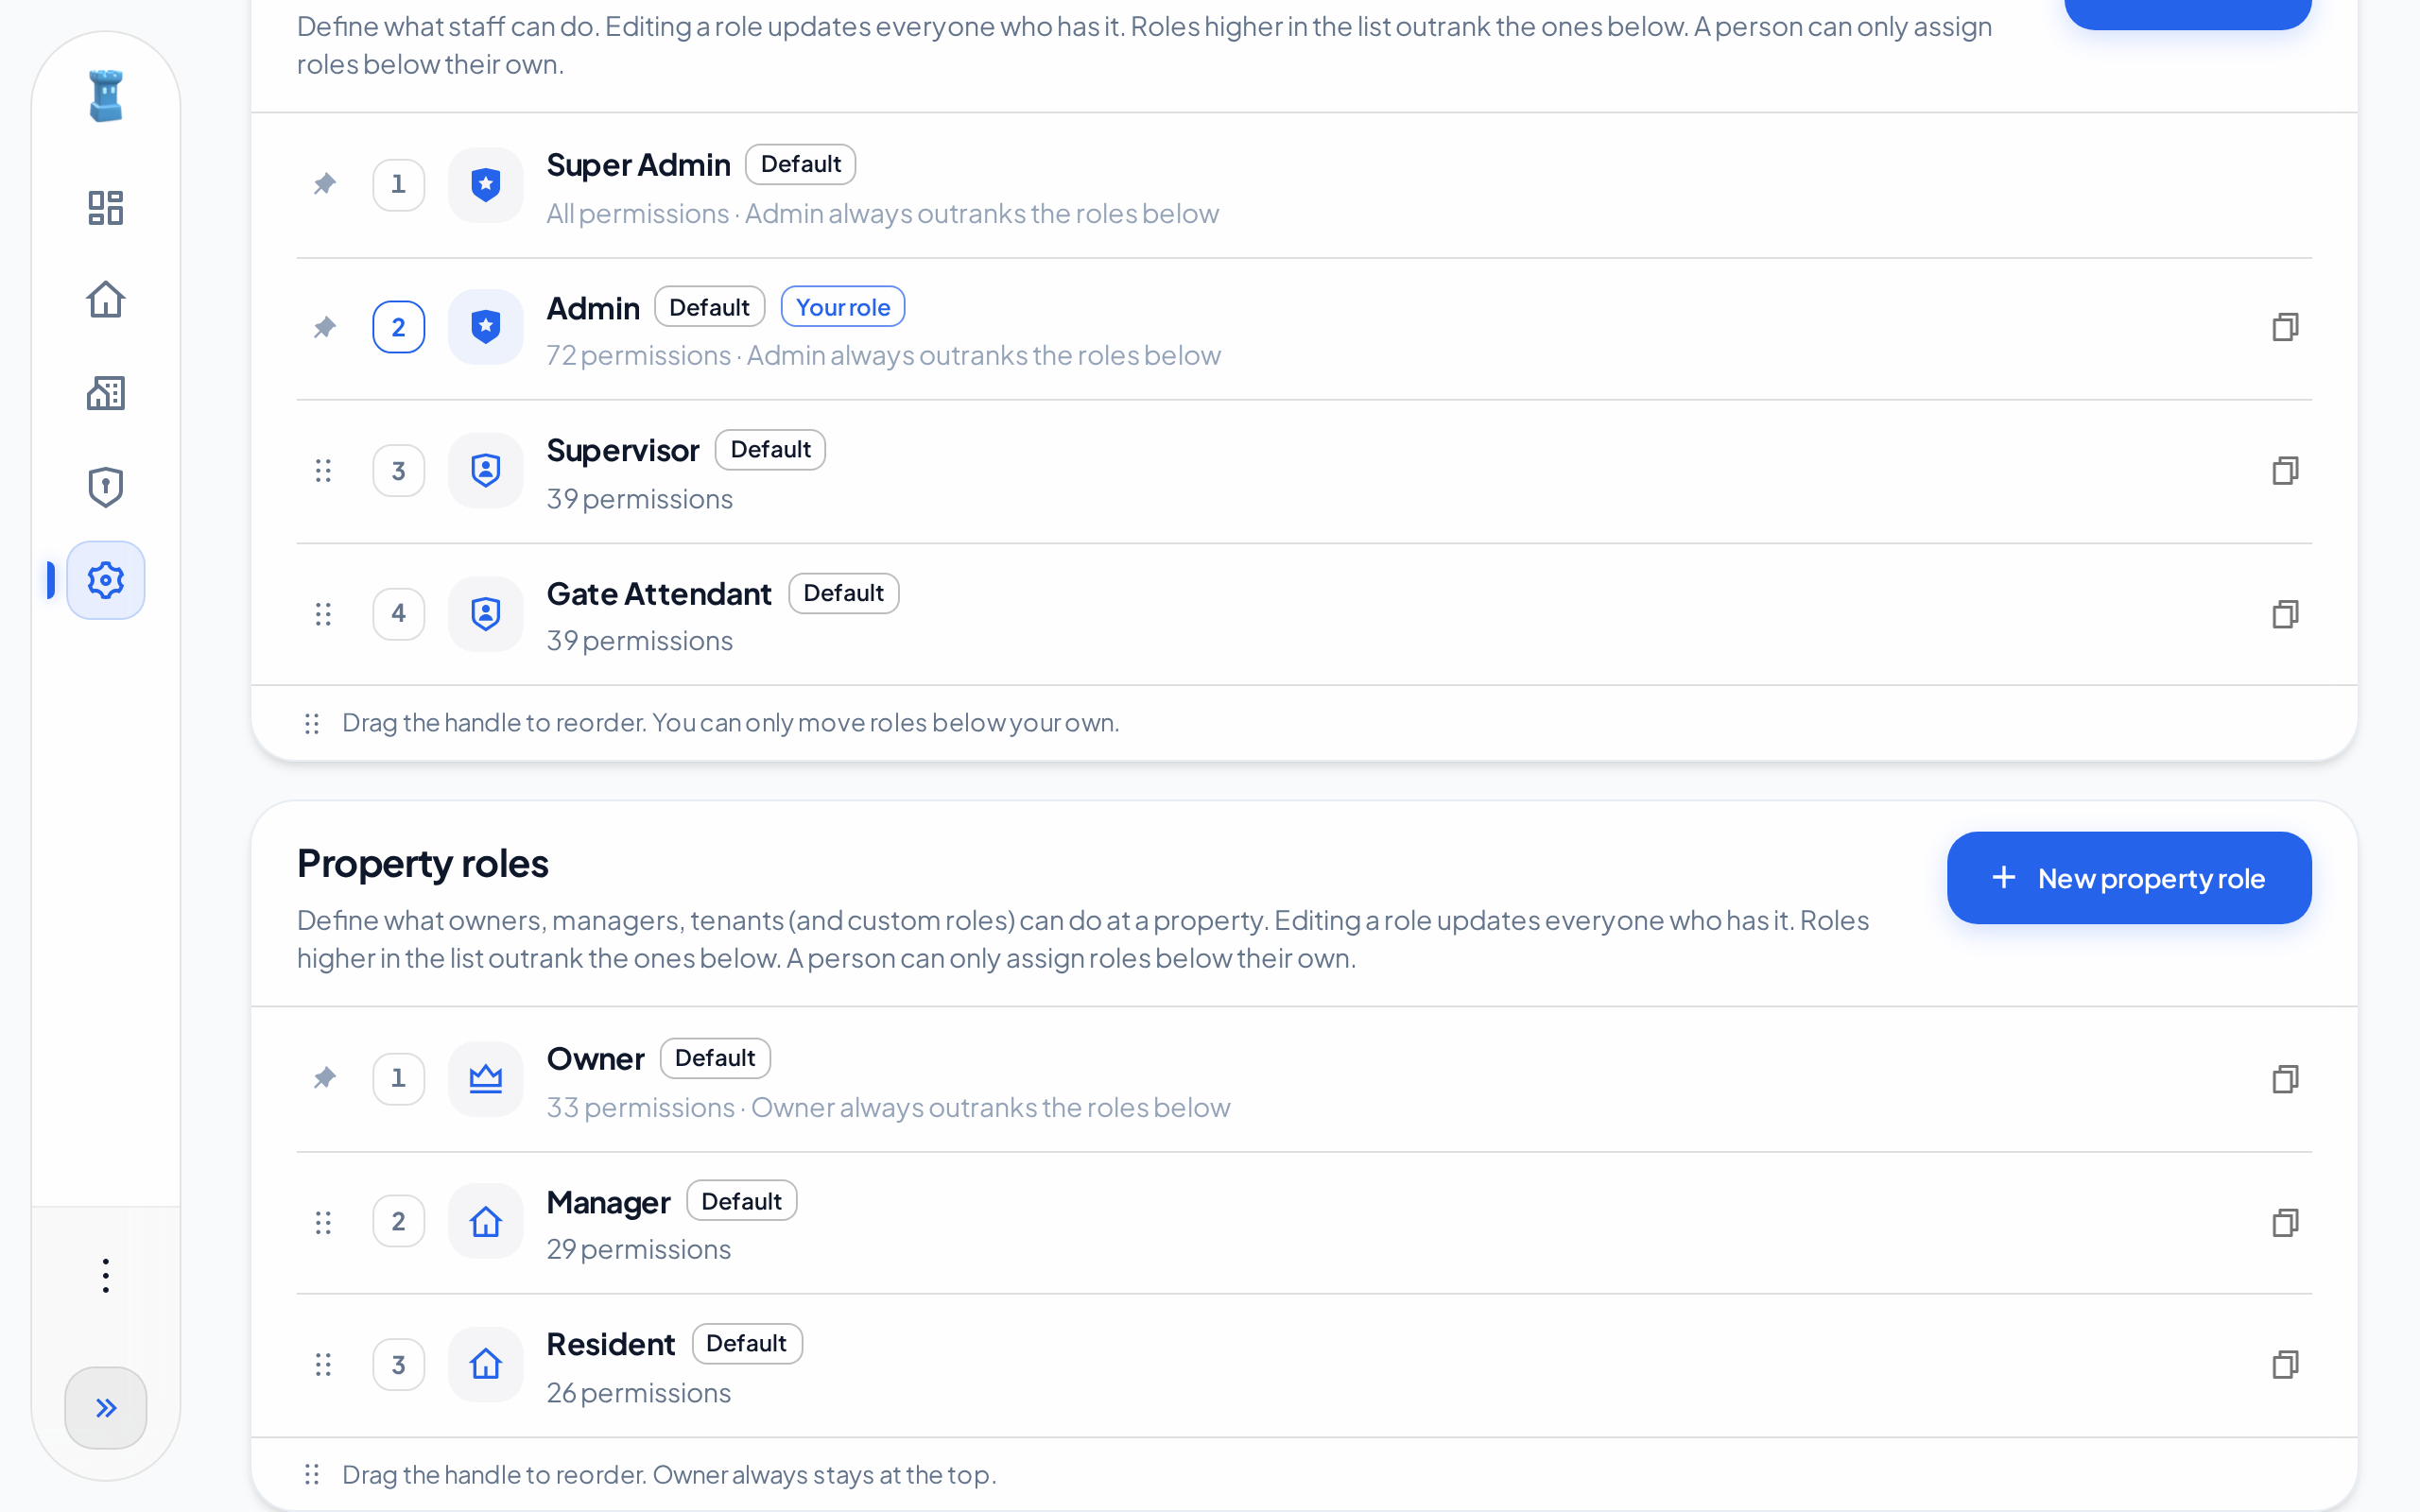Click Owner's crown icon
Image resolution: width=2420 pixels, height=1512 pixels.
coord(485,1079)
